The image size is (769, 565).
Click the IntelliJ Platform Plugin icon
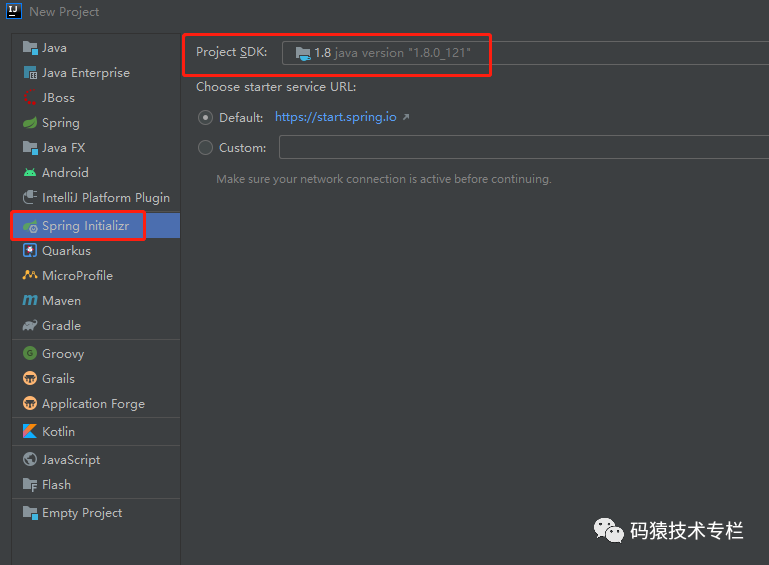click(x=30, y=198)
